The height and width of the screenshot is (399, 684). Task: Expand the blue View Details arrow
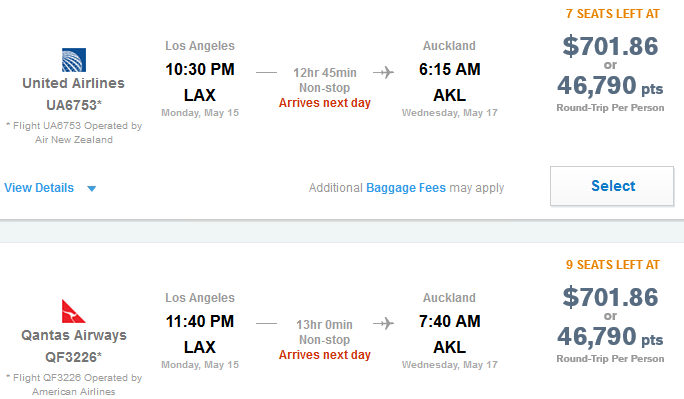[92, 189]
